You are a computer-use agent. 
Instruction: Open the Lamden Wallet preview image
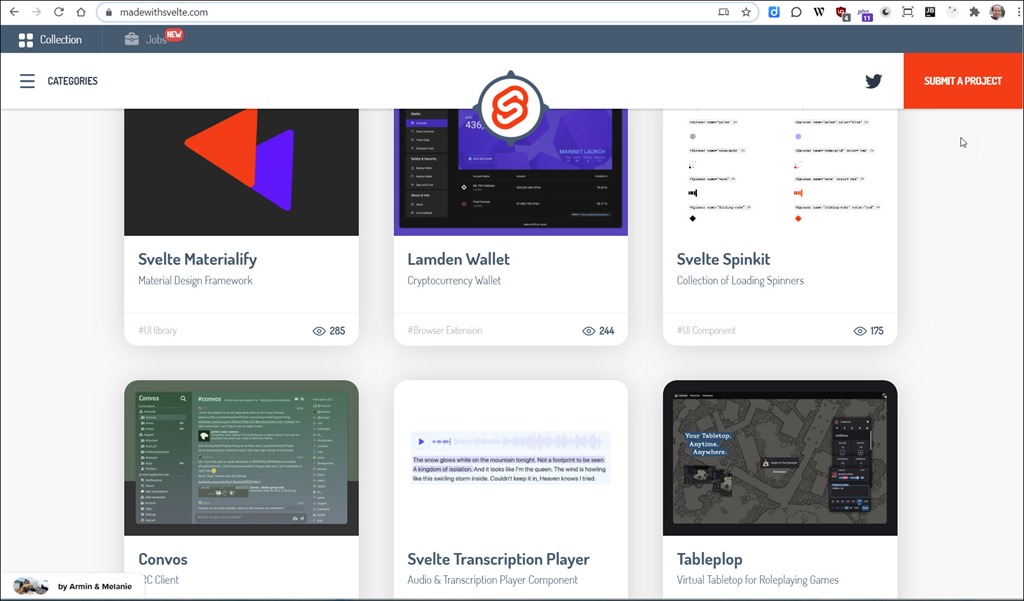[511, 191]
